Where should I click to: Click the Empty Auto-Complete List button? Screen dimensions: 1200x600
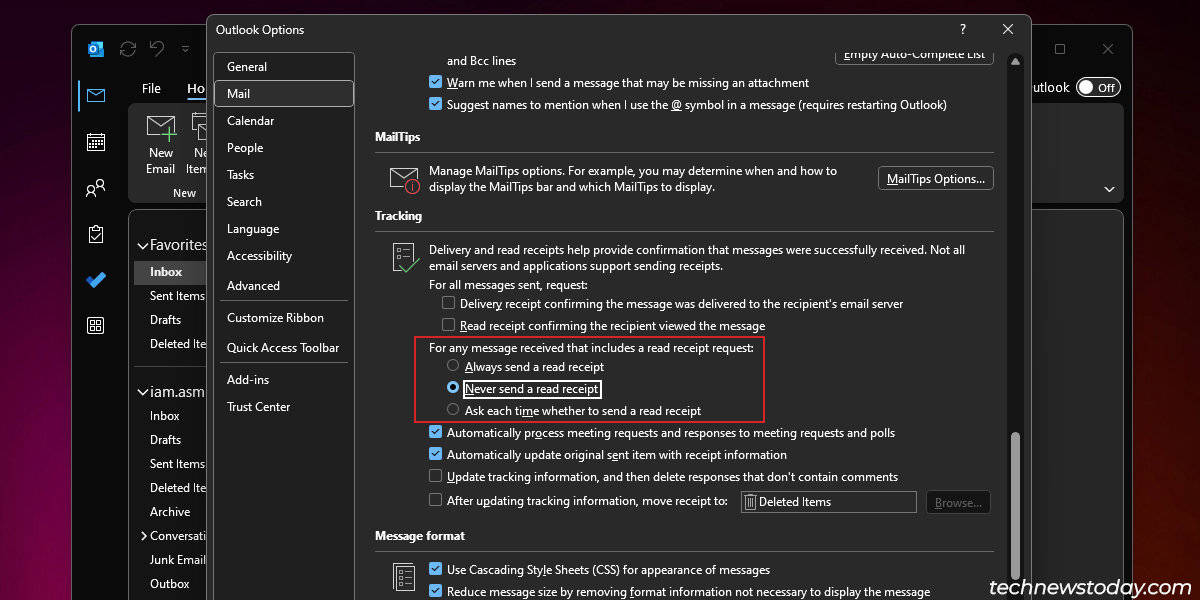tap(914, 56)
